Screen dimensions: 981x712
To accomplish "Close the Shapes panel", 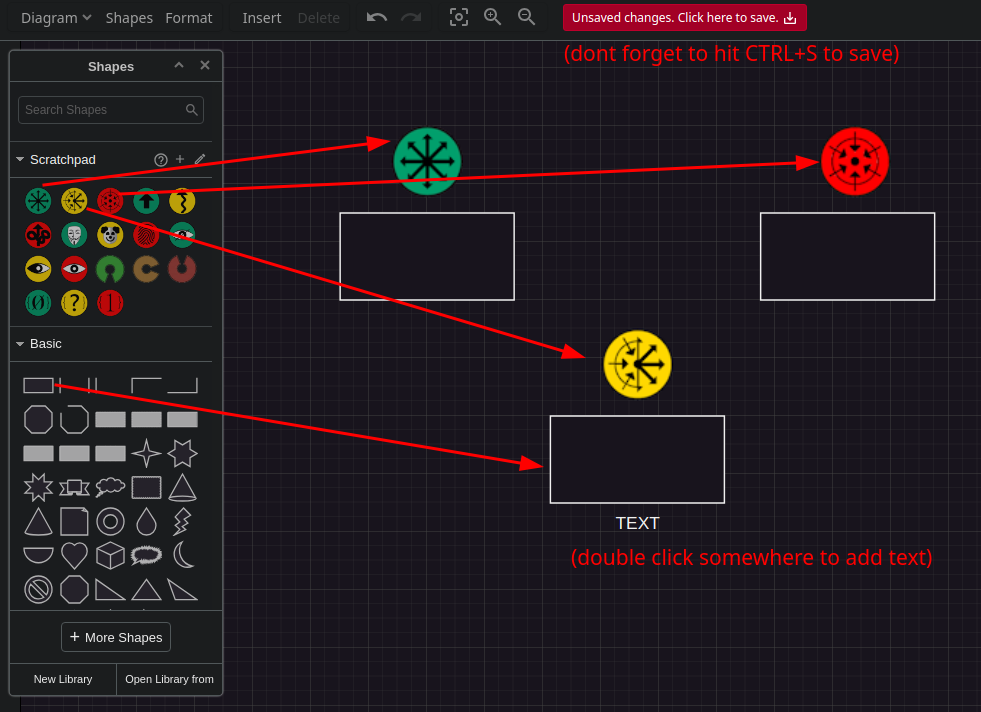I will click(x=205, y=65).
